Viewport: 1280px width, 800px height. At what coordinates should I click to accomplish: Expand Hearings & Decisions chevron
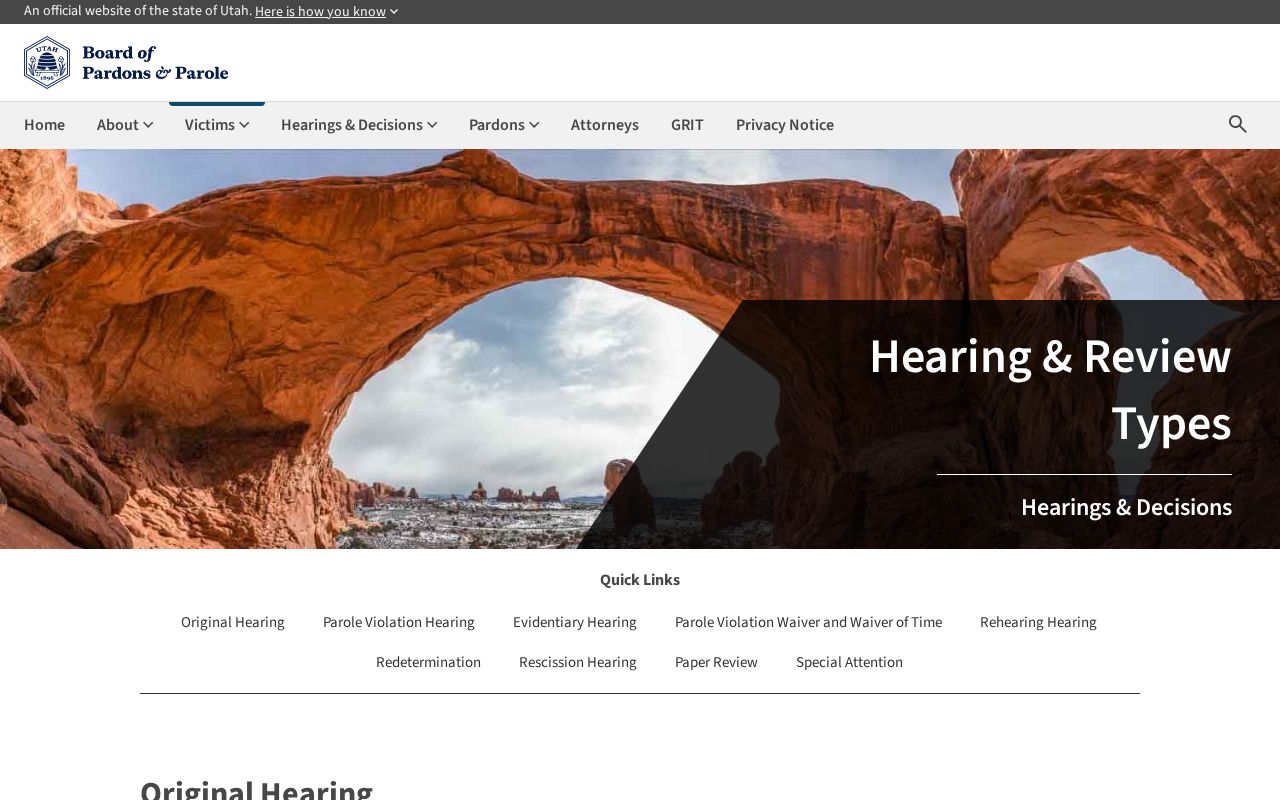coord(432,125)
